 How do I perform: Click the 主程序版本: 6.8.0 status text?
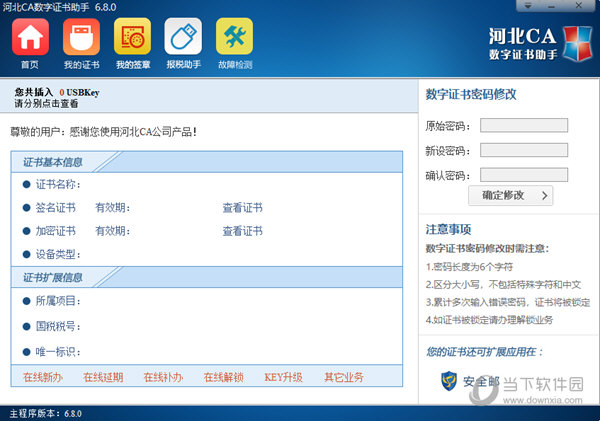point(46,414)
